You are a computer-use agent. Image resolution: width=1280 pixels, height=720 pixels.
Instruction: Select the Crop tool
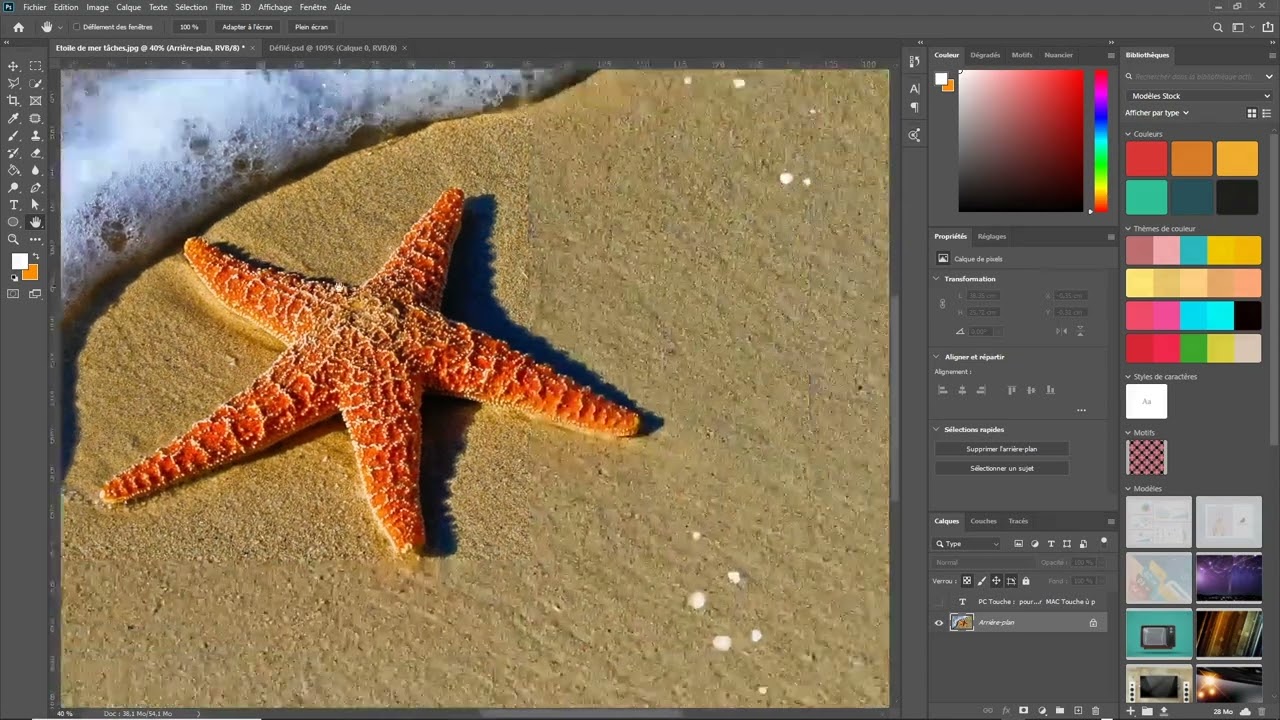(x=14, y=101)
